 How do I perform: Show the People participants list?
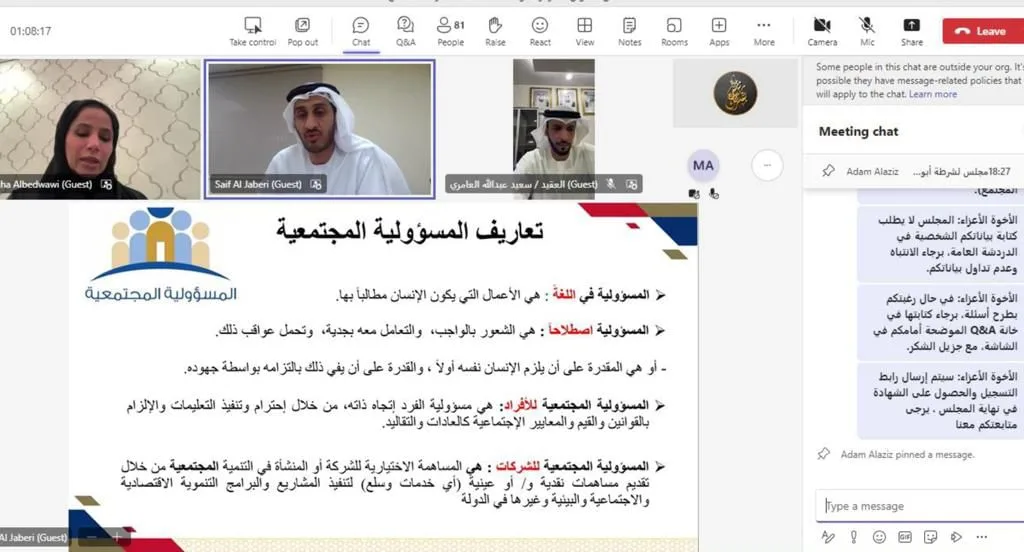pyautogui.click(x=450, y=30)
